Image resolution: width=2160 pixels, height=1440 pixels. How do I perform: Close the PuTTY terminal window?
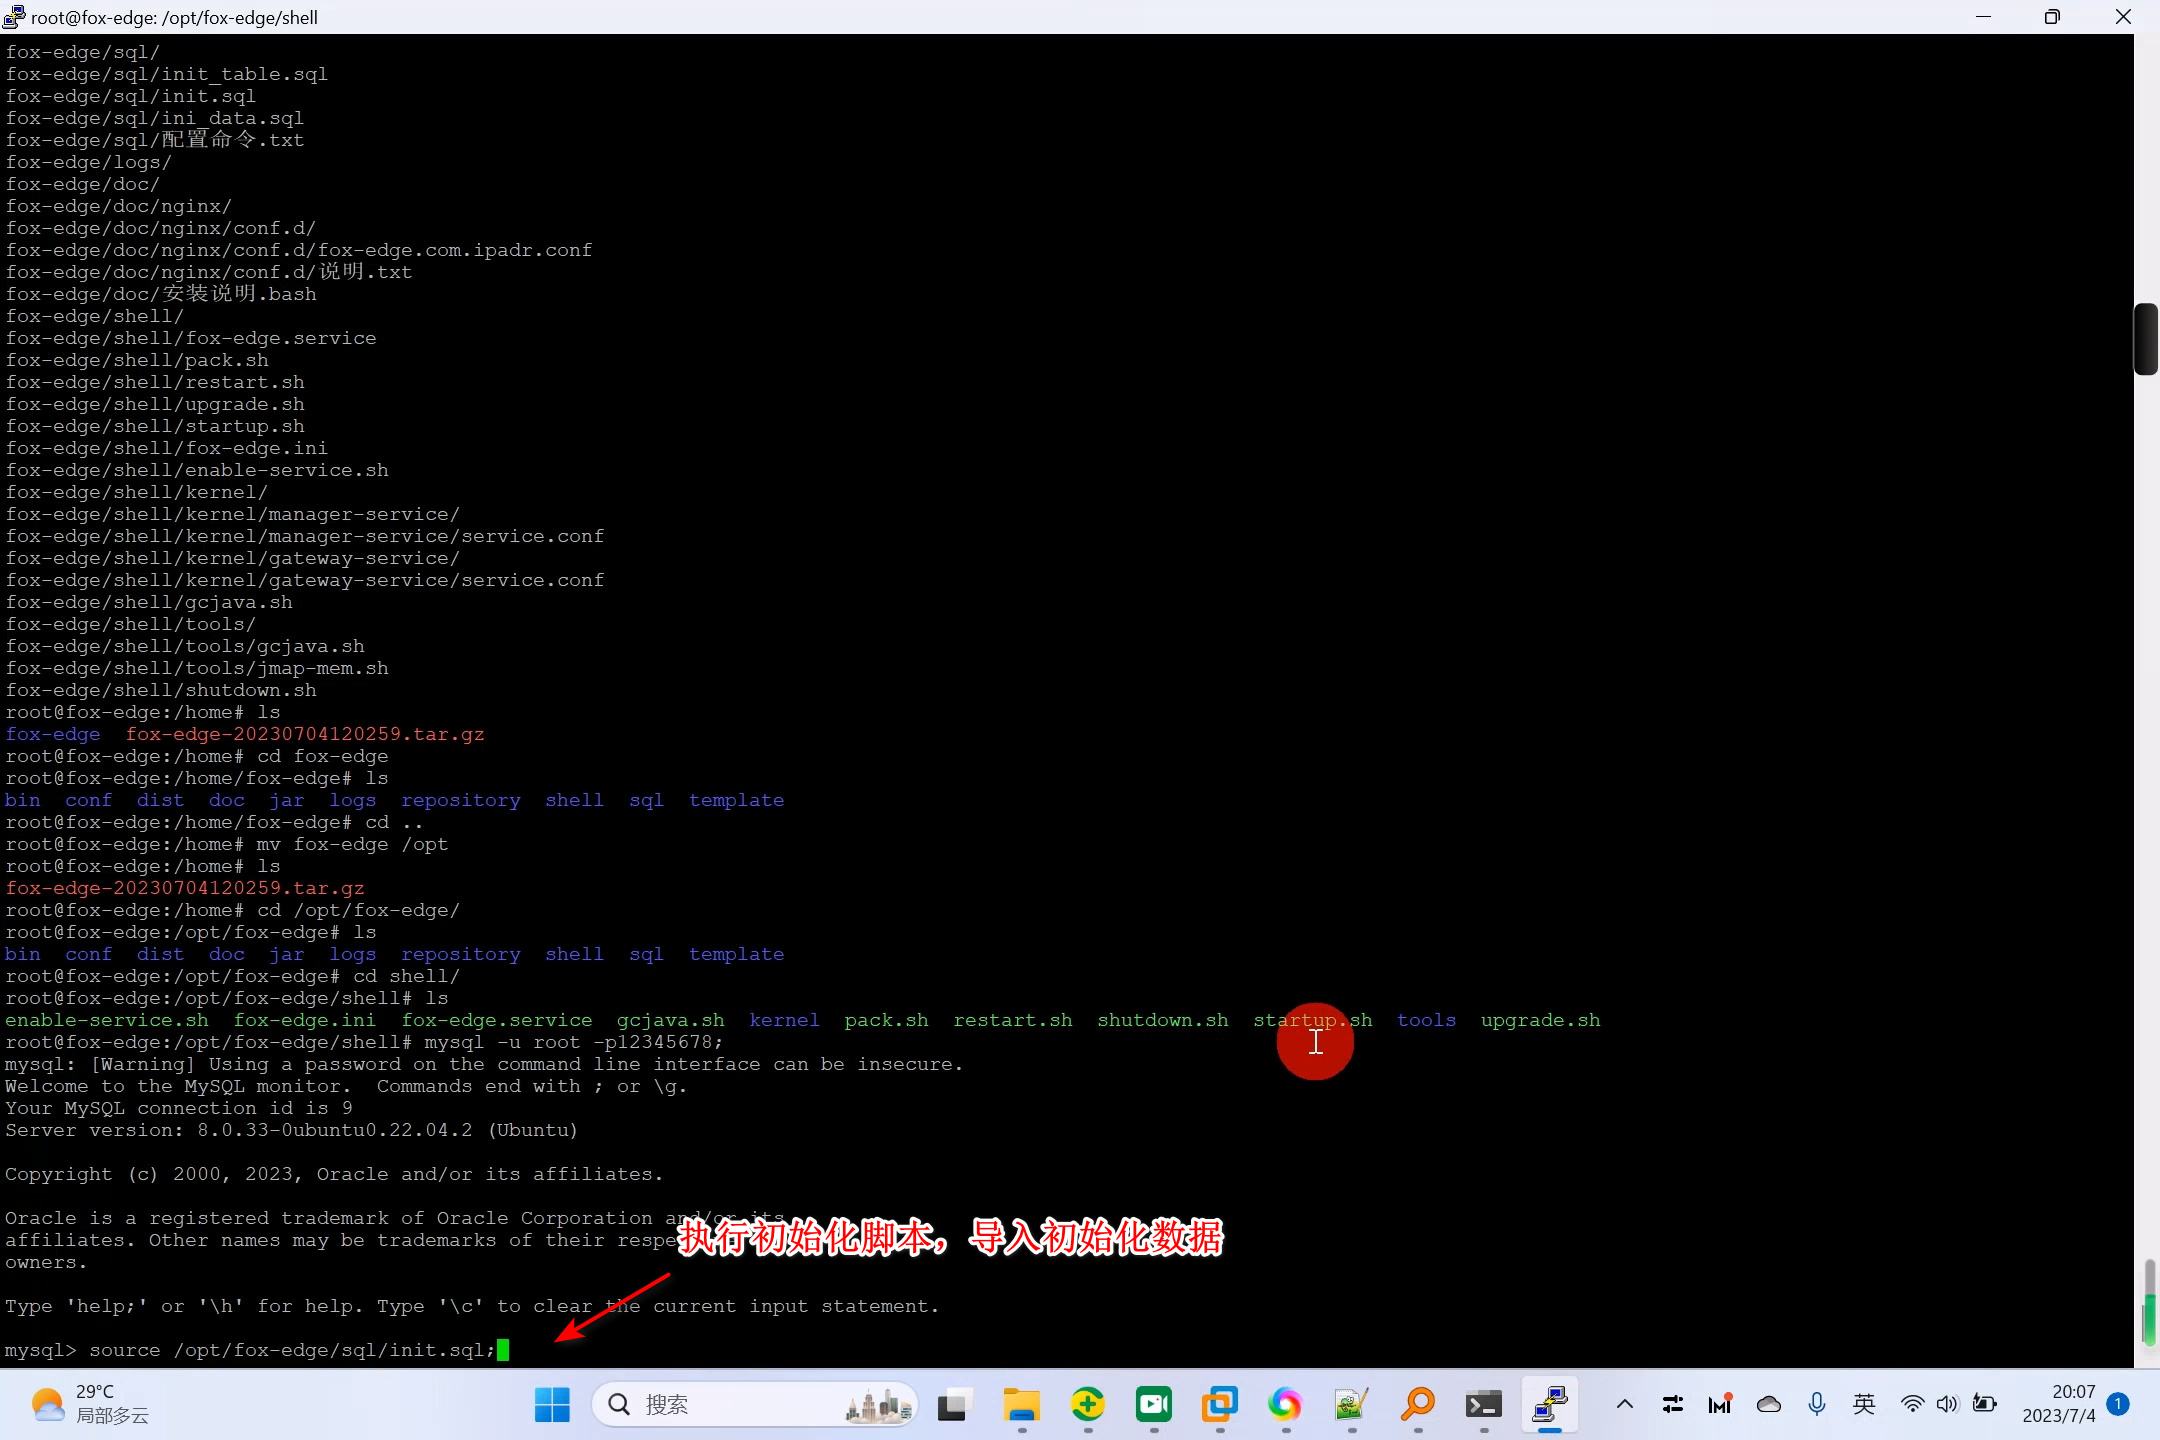[x=2123, y=17]
